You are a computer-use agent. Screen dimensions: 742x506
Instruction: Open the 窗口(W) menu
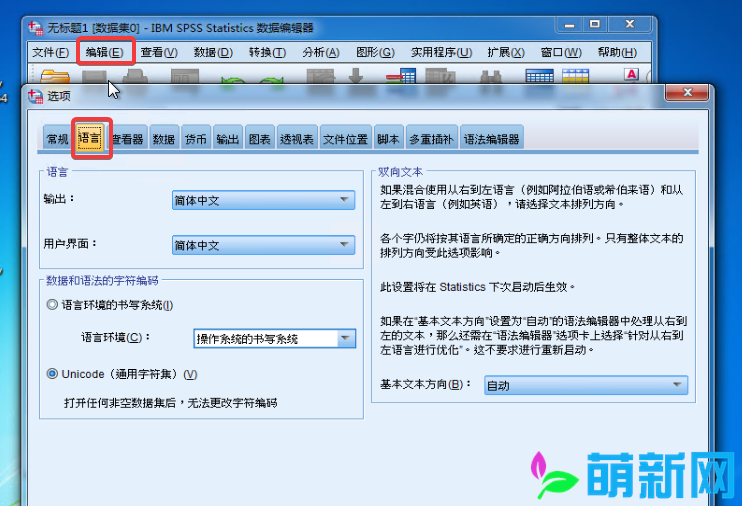pos(561,52)
